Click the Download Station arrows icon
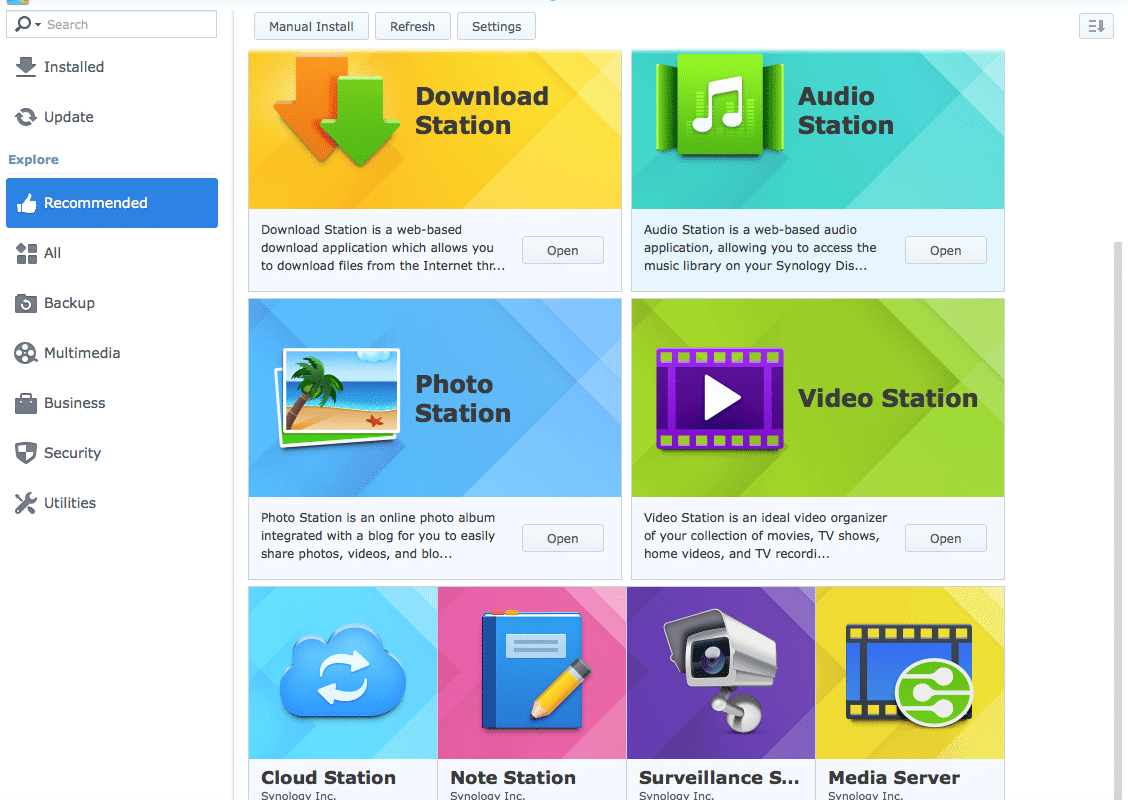This screenshot has width=1128, height=800. pos(336,110)
